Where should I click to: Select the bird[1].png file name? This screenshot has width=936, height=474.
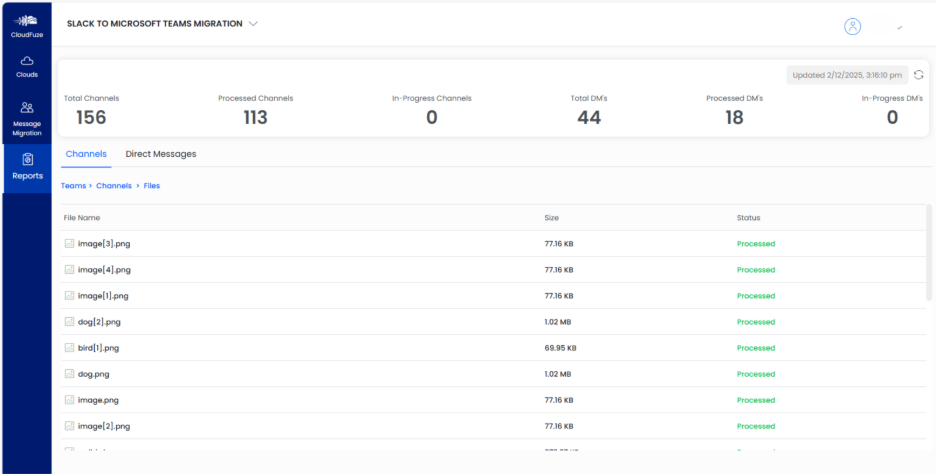[x=98, y=348]
